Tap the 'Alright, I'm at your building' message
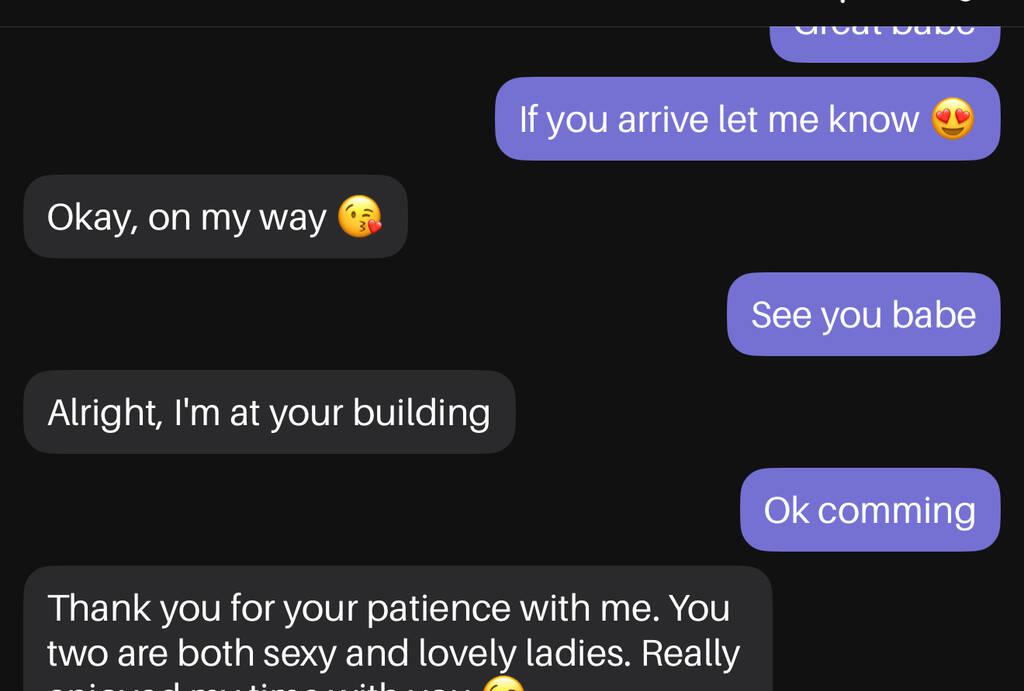This screenshot has width=1024, height=691. (x=268, y=412)
